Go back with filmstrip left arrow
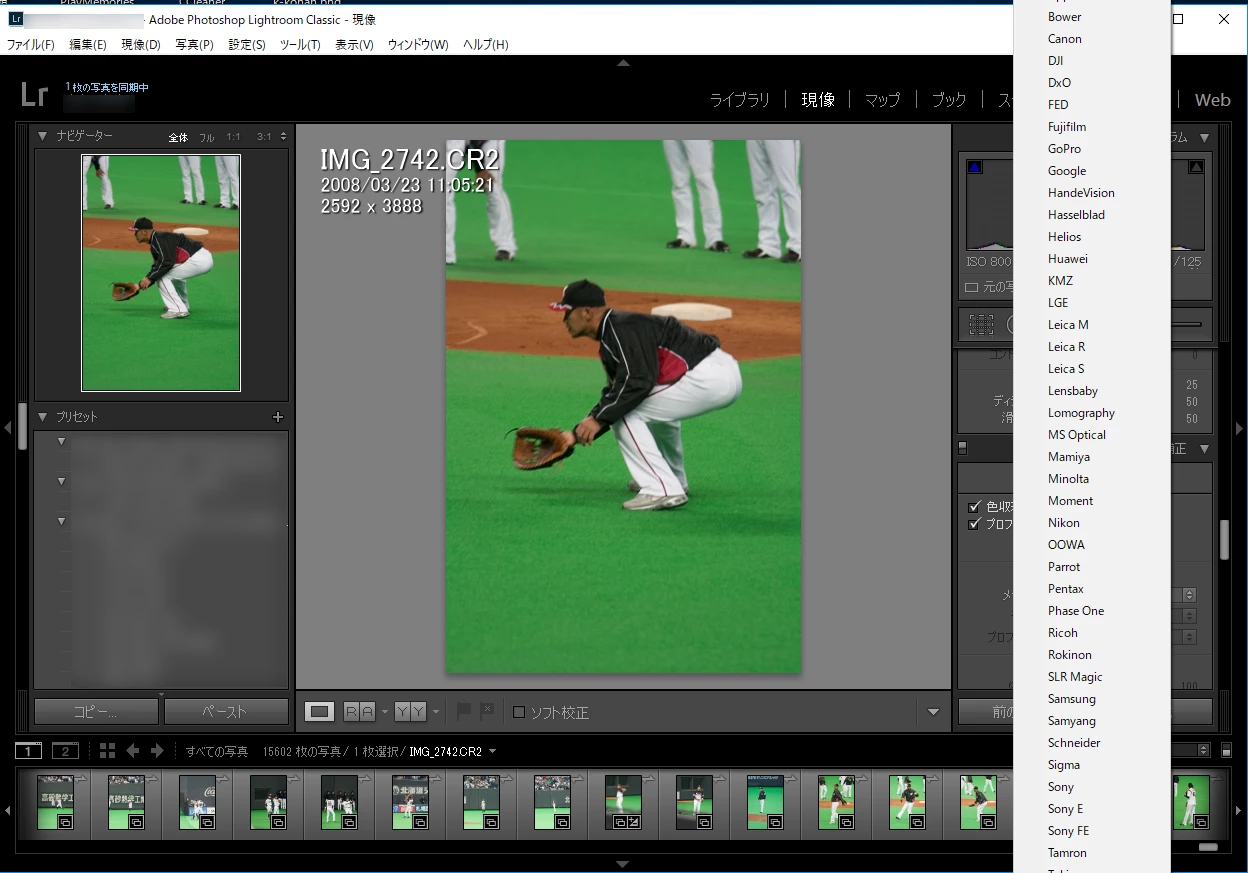The image size is (1248, 873). tap(132, 751)
